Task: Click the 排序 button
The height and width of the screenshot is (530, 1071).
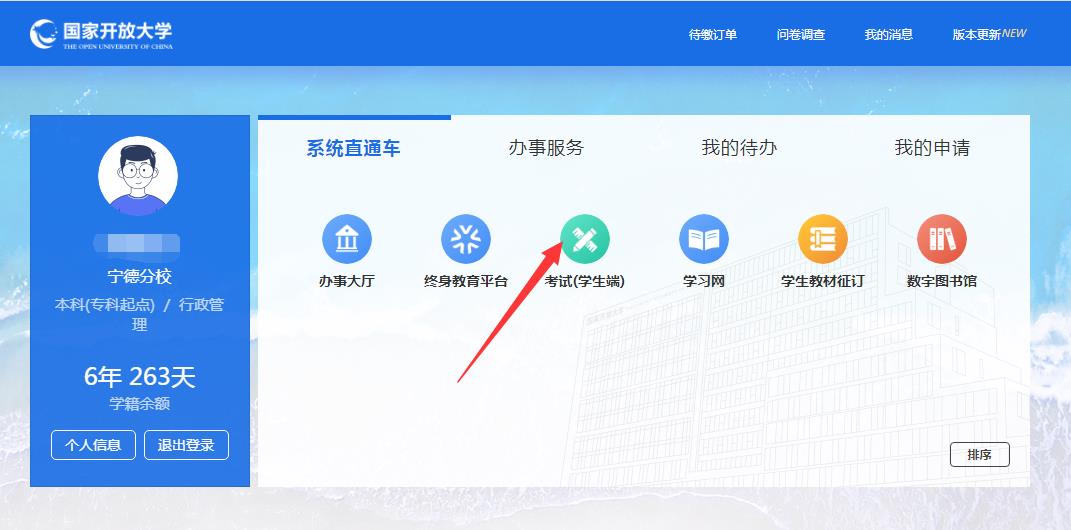Action: click(979, 455)
